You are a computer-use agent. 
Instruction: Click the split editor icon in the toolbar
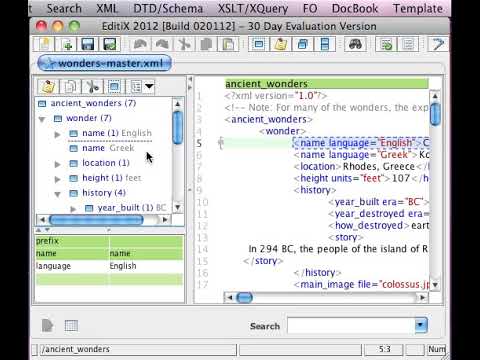pyautogui.click(x=325, y=44)
